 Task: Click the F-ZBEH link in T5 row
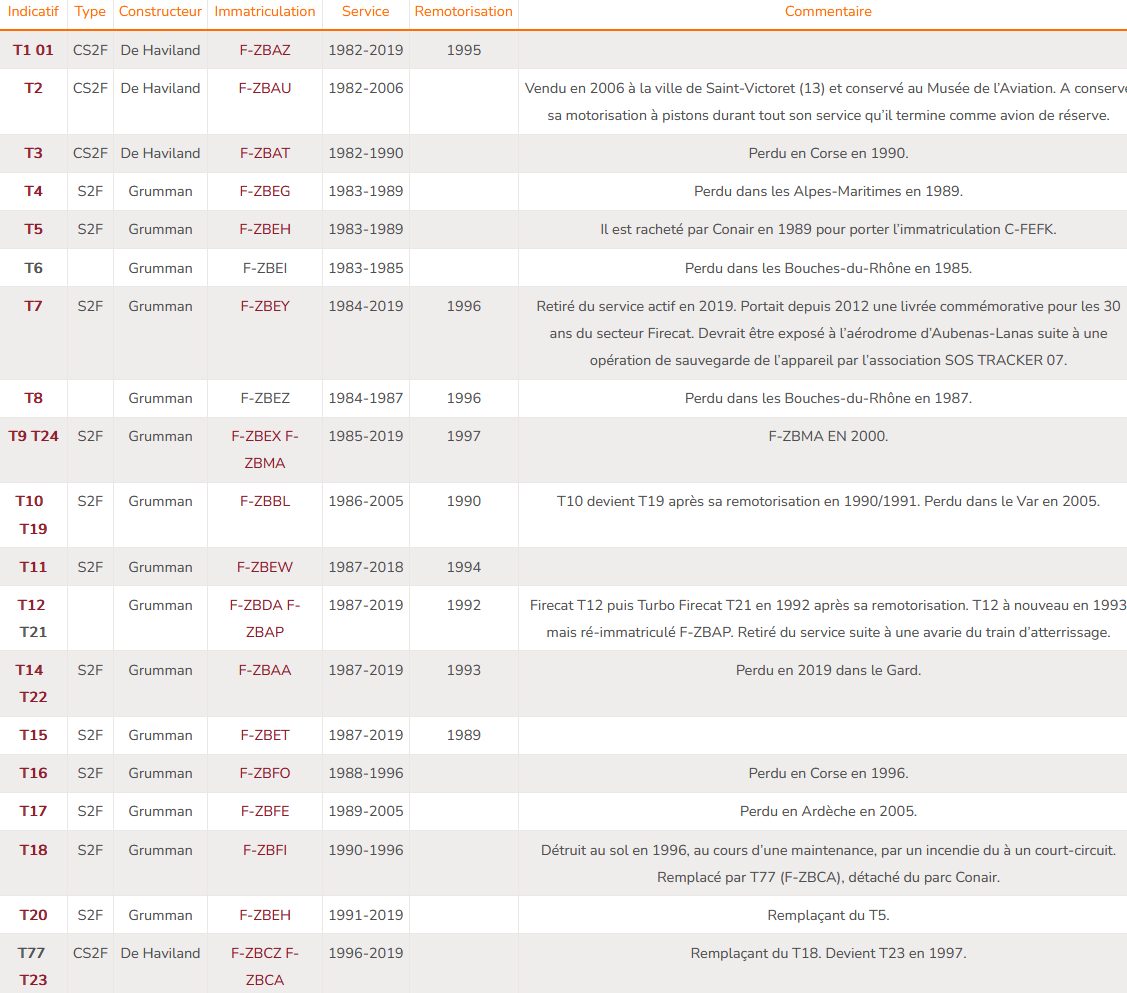coord(264,229)
